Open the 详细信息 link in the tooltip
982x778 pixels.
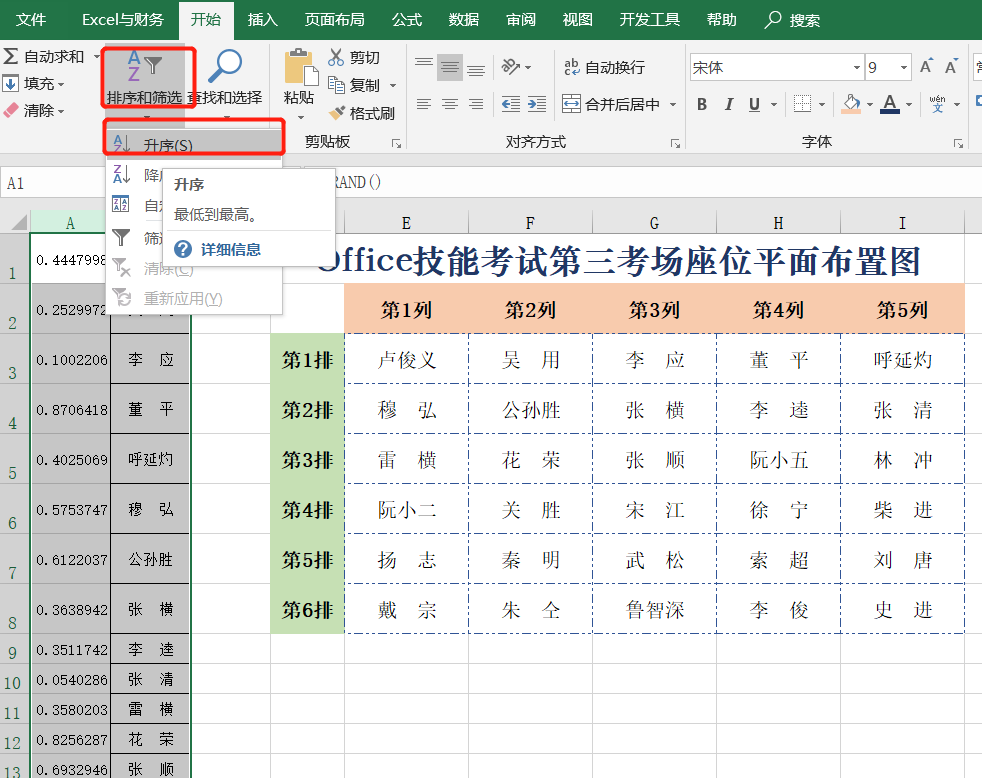[230, 249]
